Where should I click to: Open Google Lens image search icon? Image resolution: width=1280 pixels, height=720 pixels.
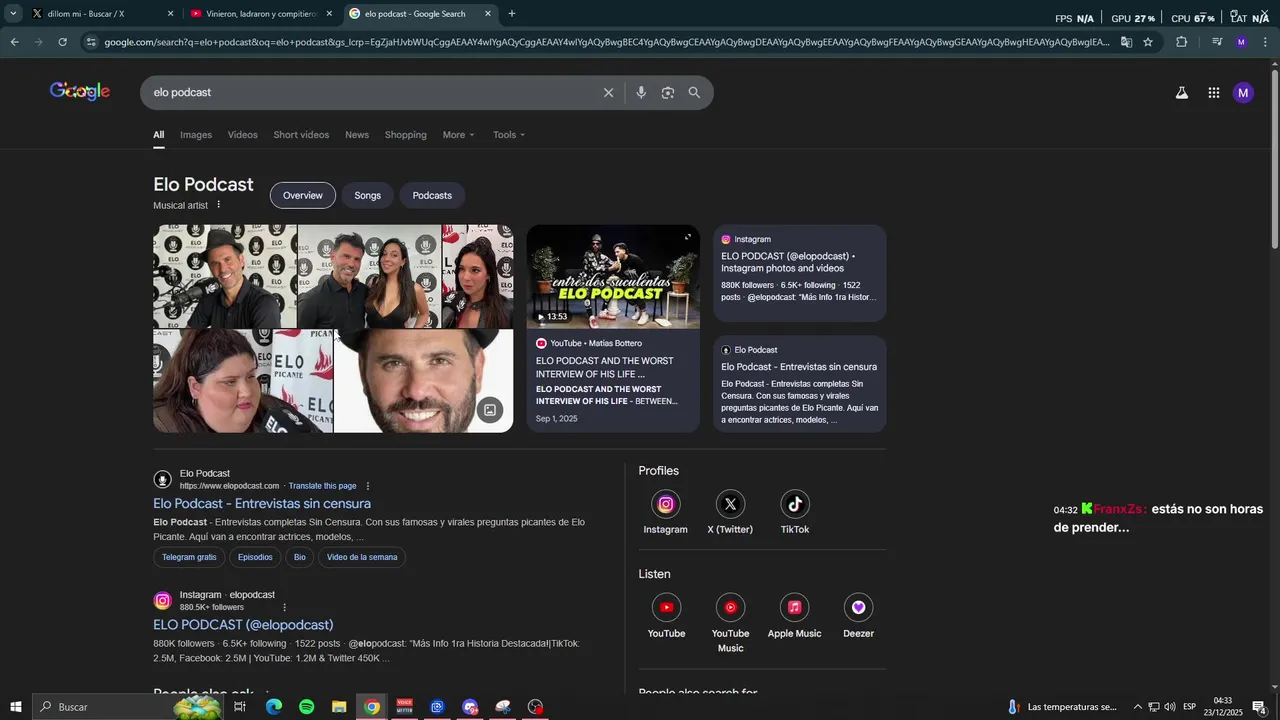coord(667,93)
